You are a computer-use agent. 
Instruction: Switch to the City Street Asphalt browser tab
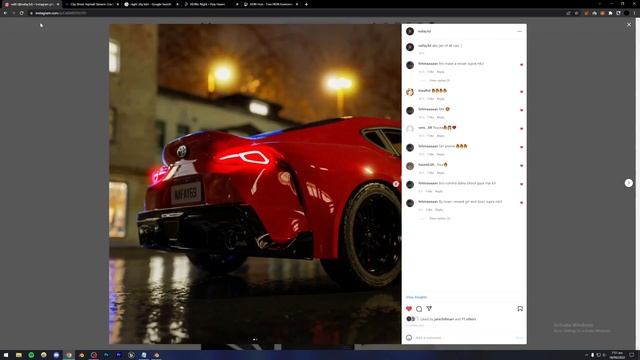click(92, 4)
